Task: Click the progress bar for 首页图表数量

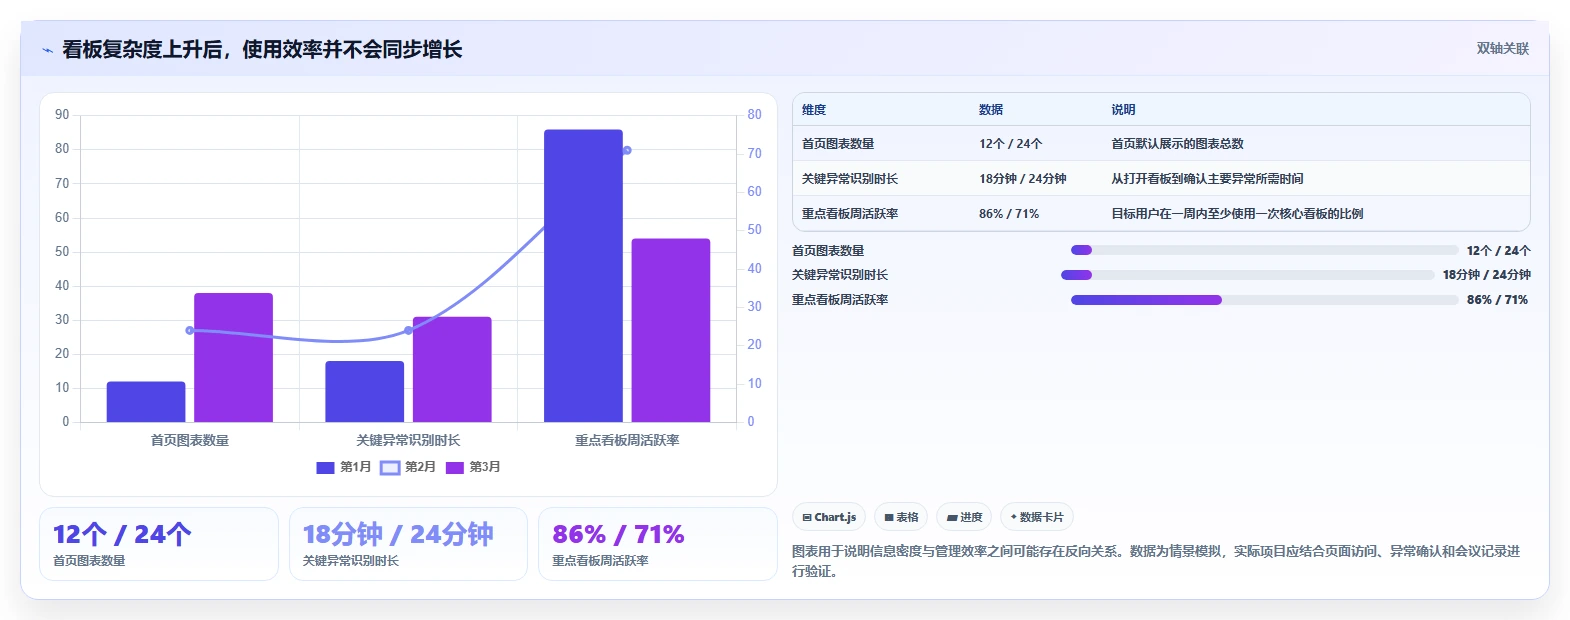Action: tap(1264, 250)
